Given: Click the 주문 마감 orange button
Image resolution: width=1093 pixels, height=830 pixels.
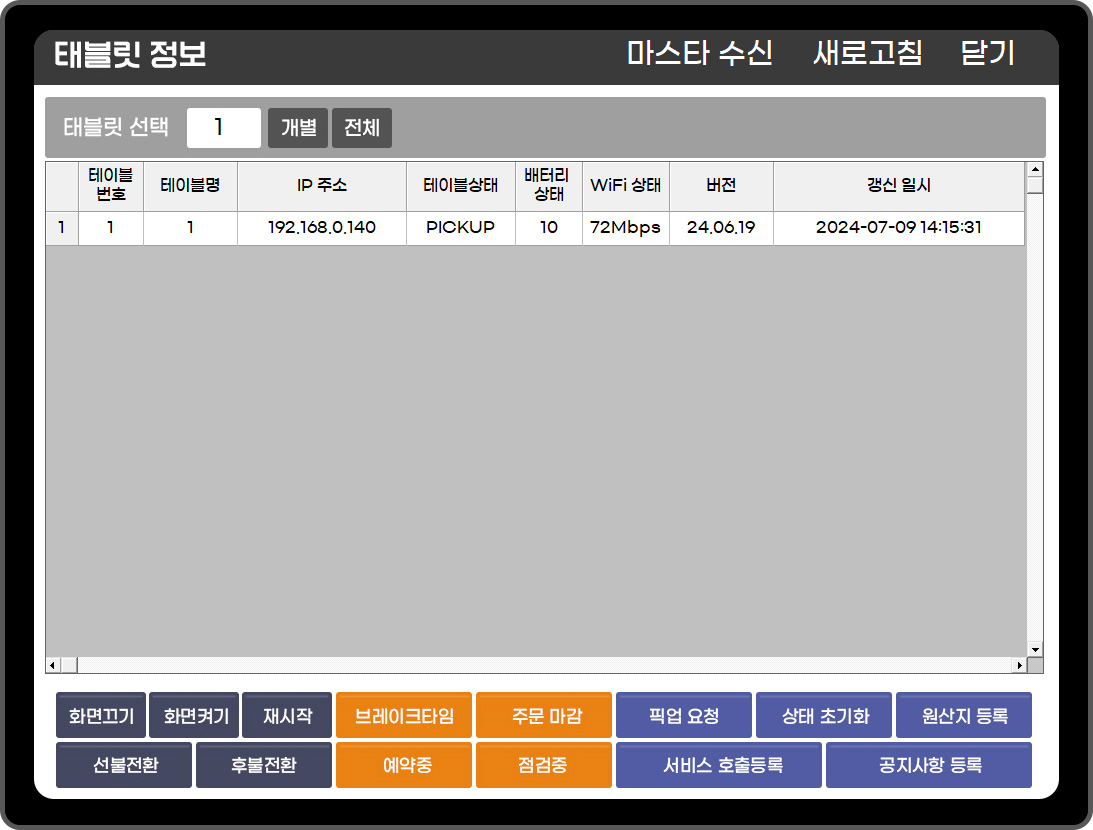Looking at the screenshot, I should (544, 715).
